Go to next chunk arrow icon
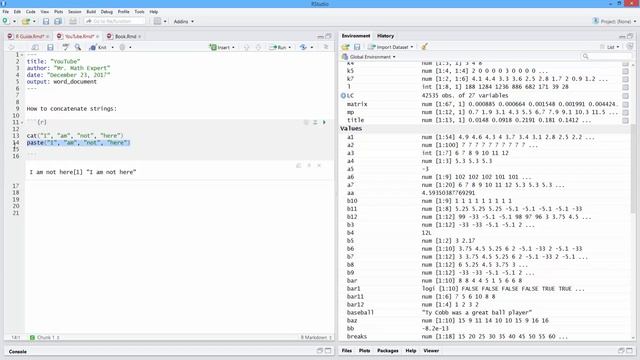The width and height of the screenshot is (640, 360). pyautogui.click(x=258, y=47)
